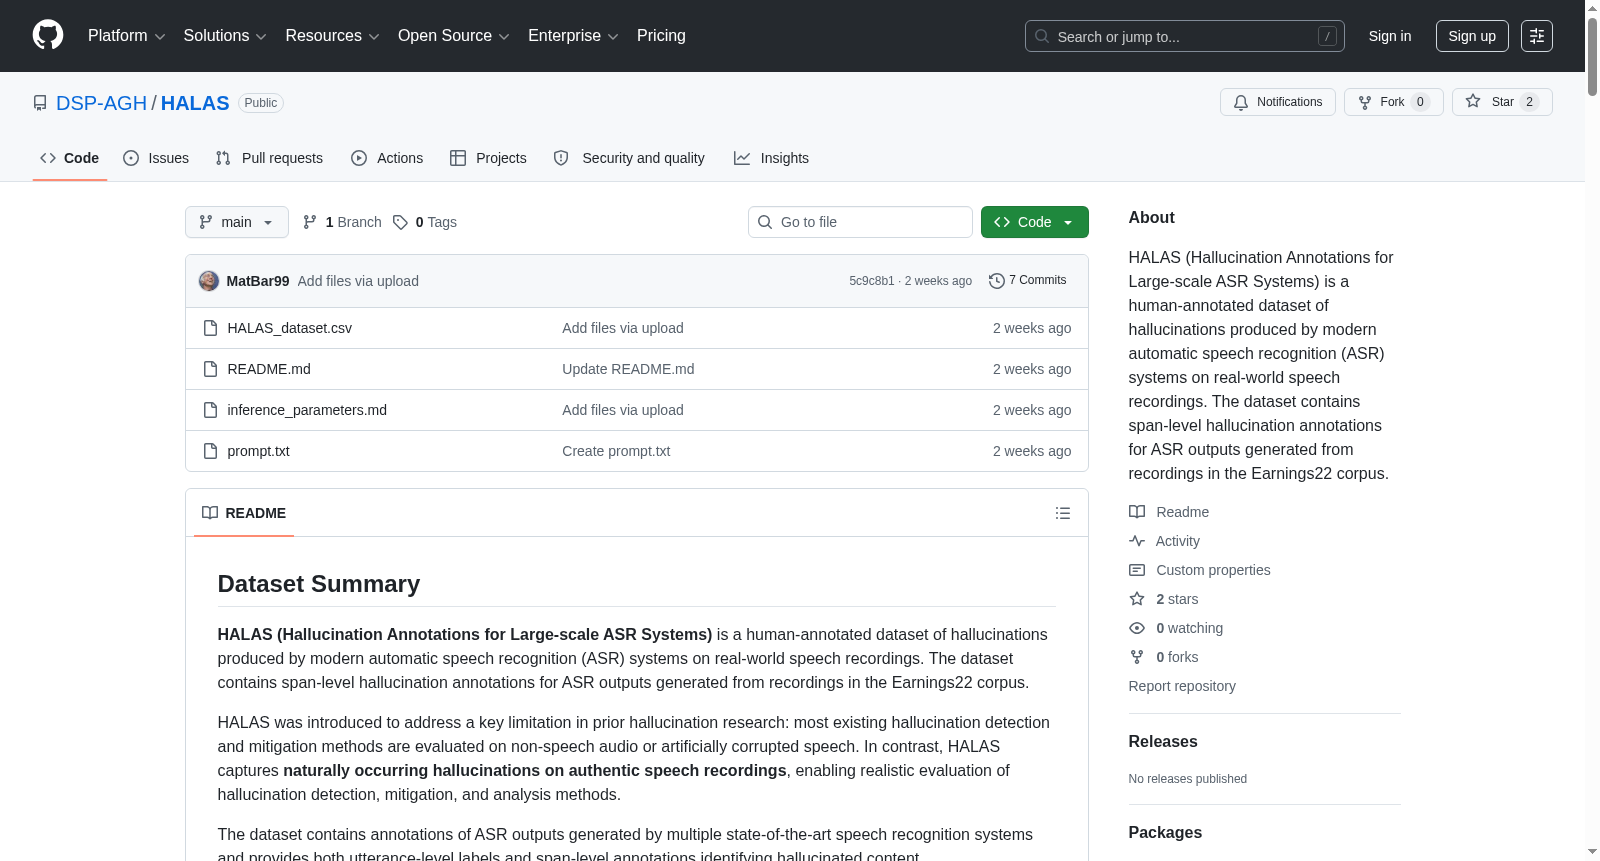Viewport: 1600px width, 861px height.
Task: View the 7 Commits history link
Action: click(1028, 281)
